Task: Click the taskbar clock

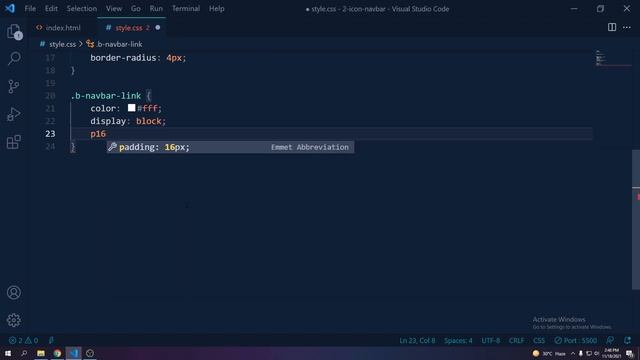Action: (611, 353)
